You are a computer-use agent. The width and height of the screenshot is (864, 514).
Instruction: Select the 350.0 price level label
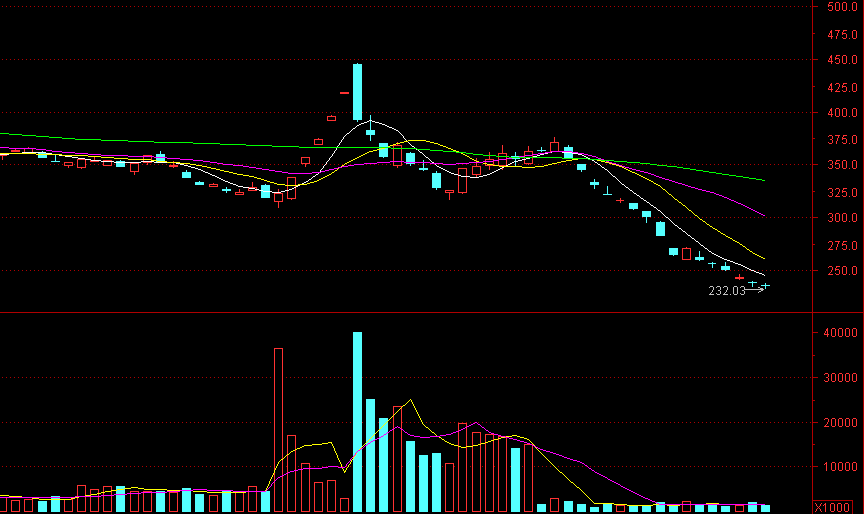[842, 165]
